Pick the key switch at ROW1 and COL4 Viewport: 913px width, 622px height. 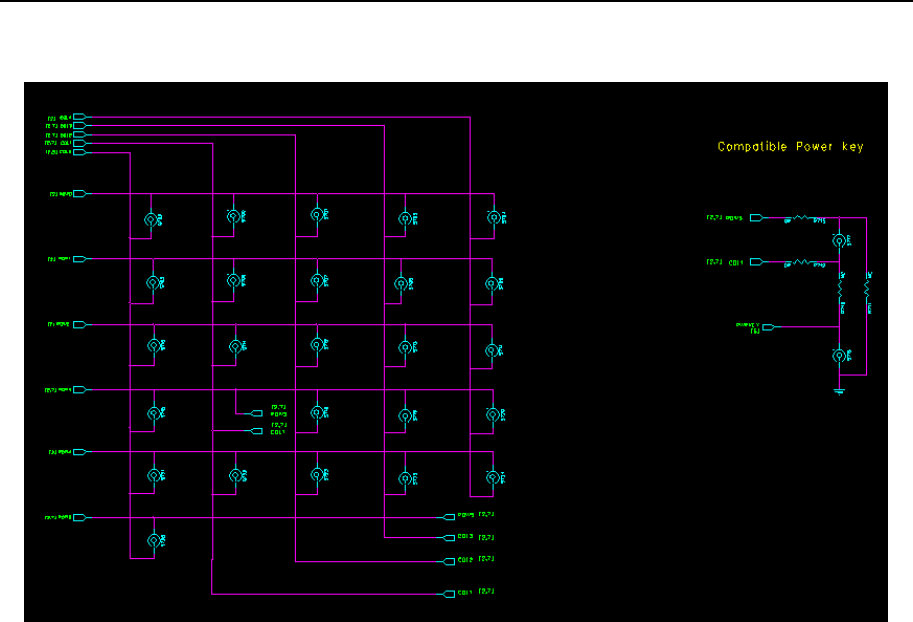tap(492, 284)
